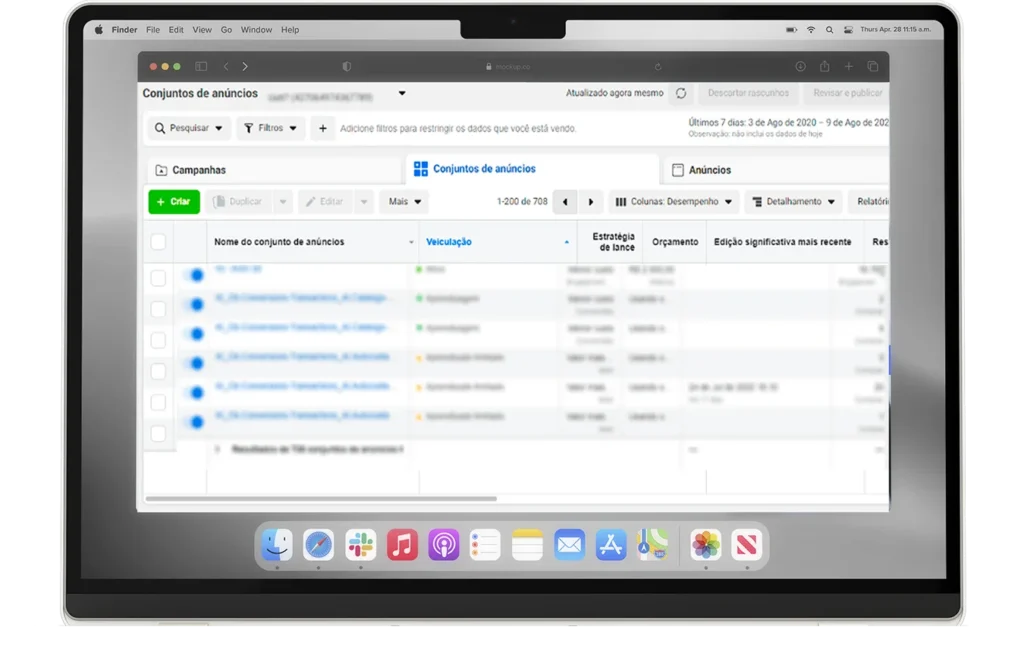This screenshot has width=1024, height=655.
Task: Click the refresh icon beside Atualizado agora mesmo
Action: (x=681, y=93)
